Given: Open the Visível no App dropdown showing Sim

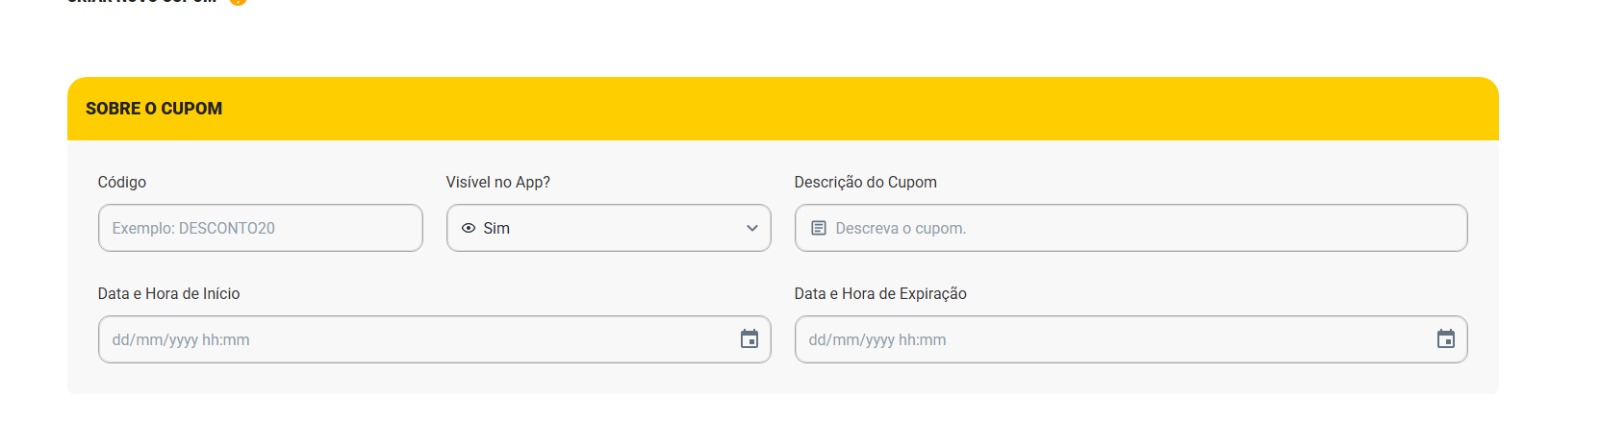Looking at the screenshot, I should click(609, 228).
